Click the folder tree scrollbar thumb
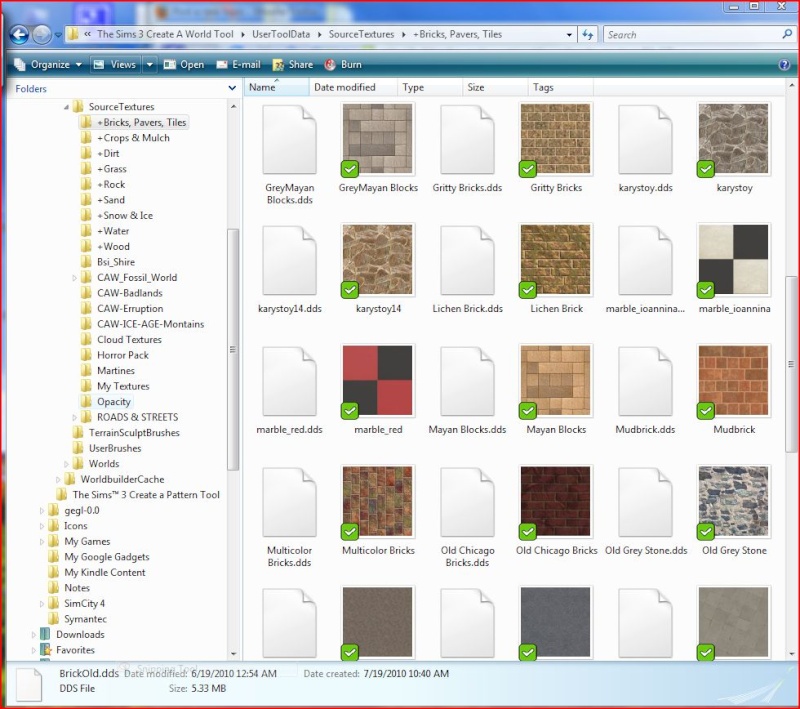 pyautogui.click(x=233, y=349)
